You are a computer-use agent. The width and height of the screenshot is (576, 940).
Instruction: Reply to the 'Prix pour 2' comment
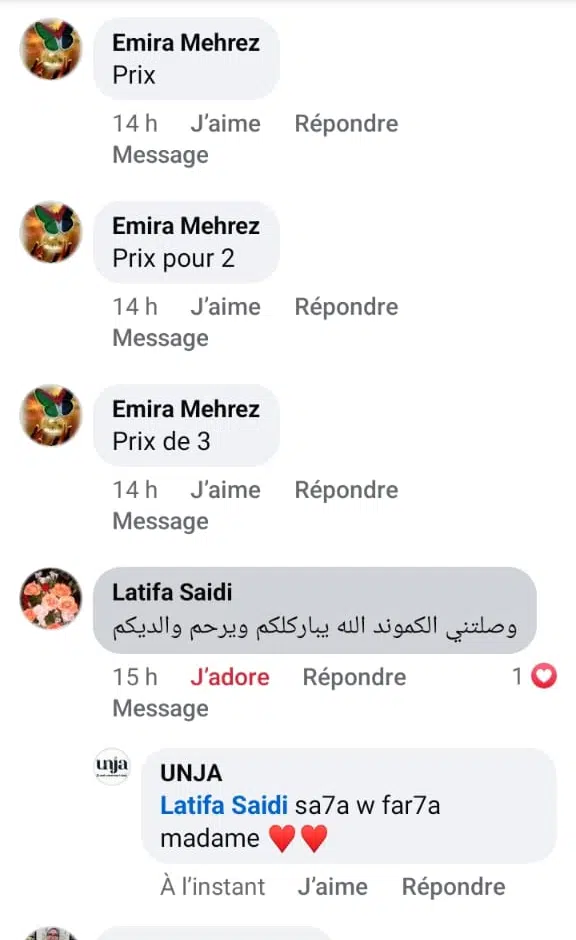pyautogui.click(x=346, y=307)
